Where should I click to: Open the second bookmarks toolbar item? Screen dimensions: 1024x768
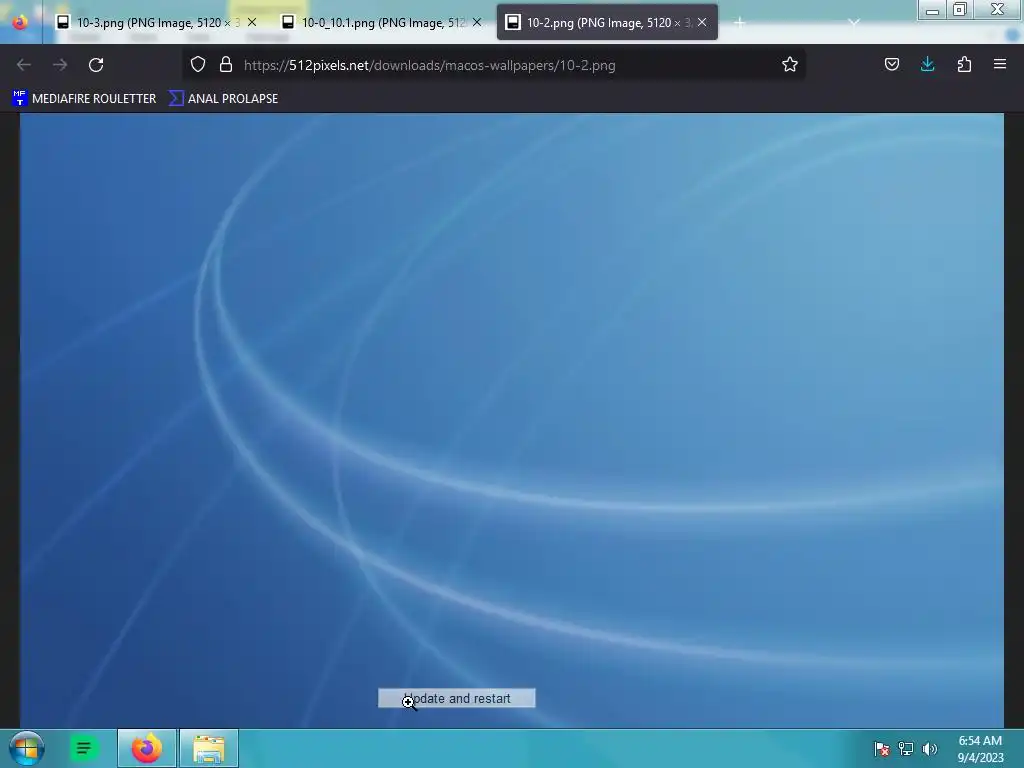223,99
